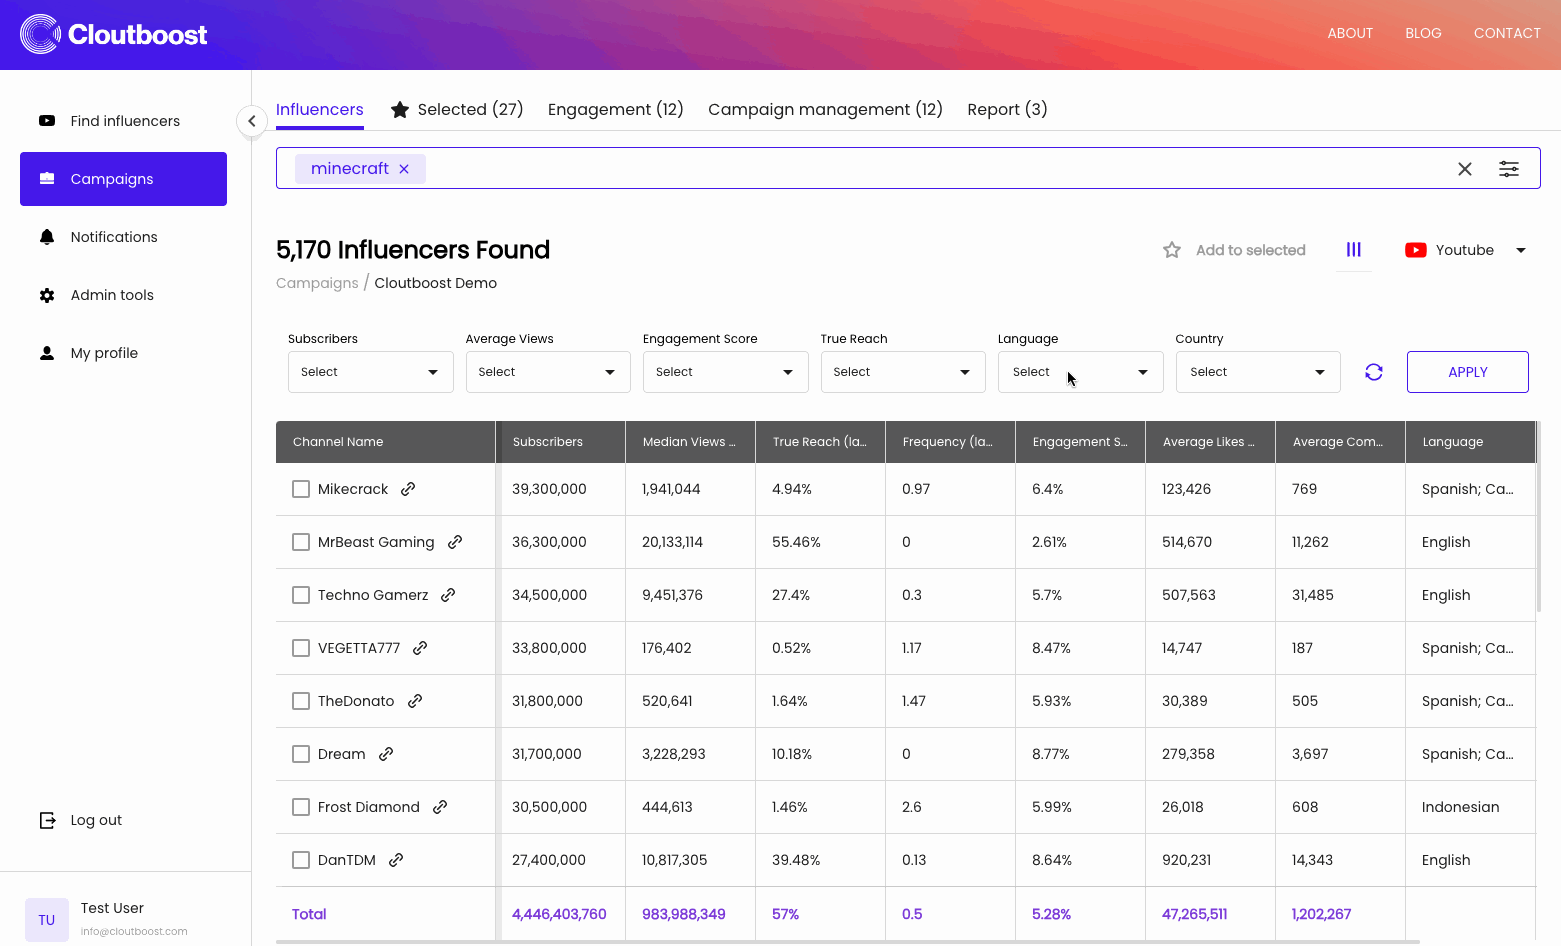Check the DanTDM row checkbox
This screenshot has width=1561, height=946.
pos(301,860)
